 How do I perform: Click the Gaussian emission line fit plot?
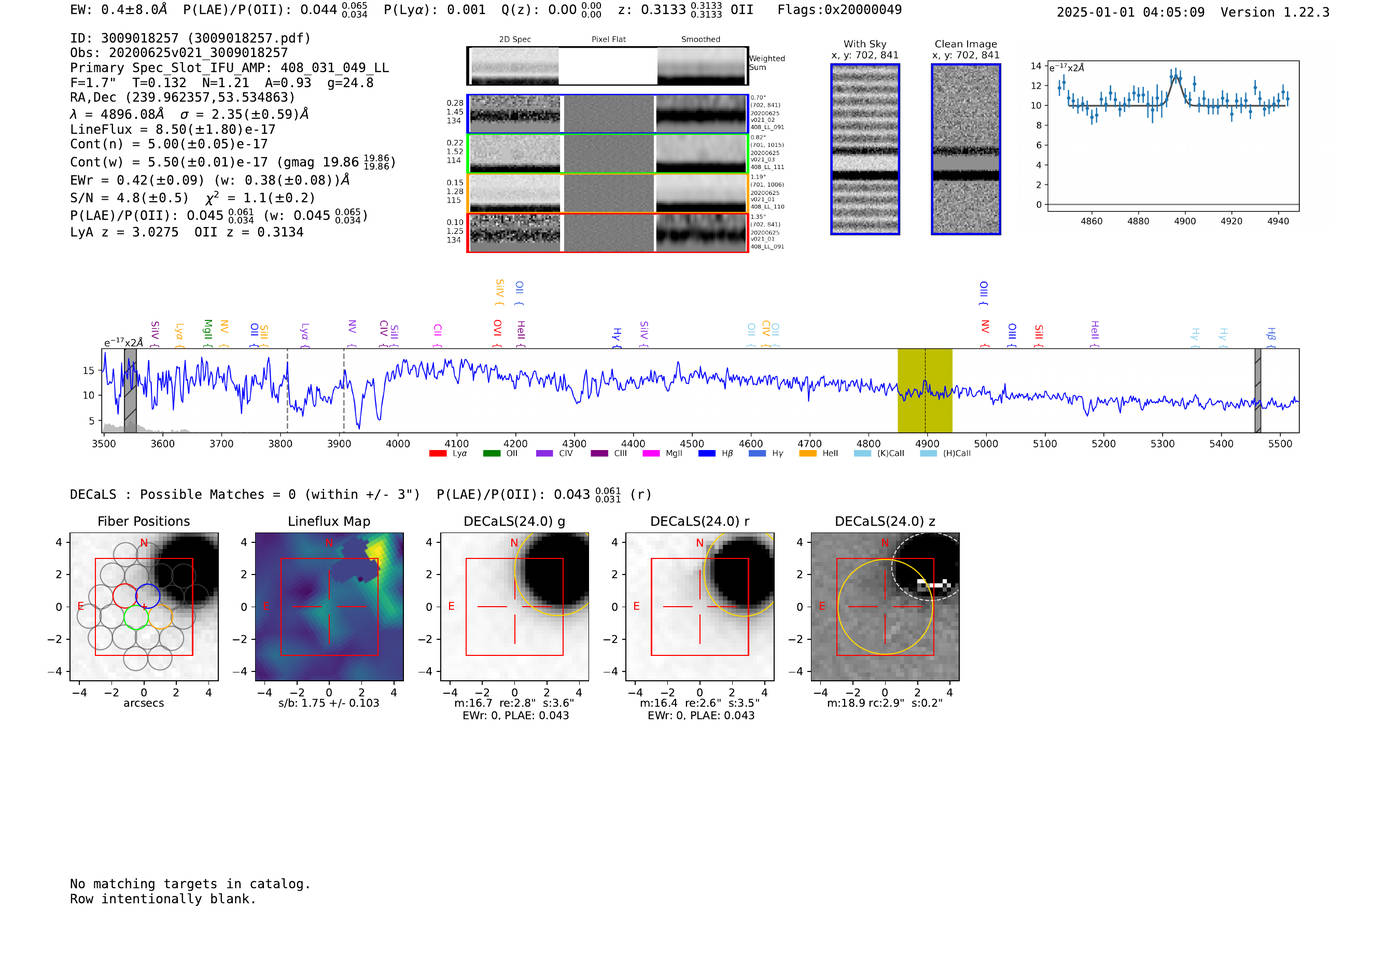1172,137
